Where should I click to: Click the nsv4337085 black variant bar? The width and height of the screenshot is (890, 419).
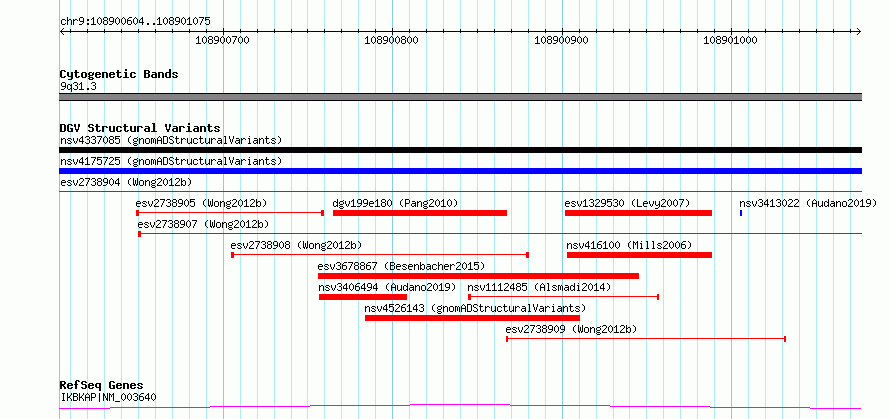point(460,150)
